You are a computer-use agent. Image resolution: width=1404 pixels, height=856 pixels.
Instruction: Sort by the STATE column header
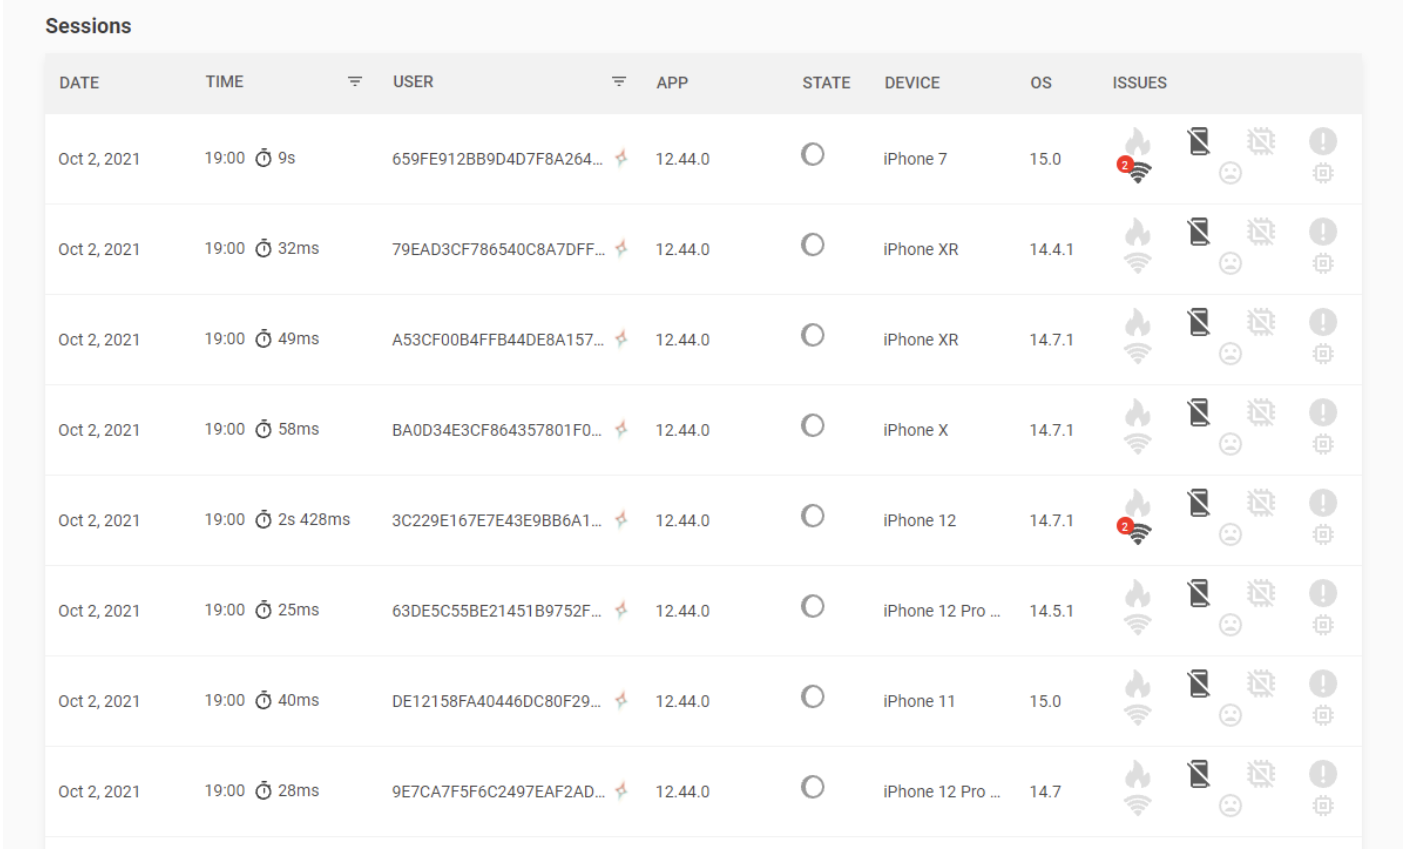(826, 83)
